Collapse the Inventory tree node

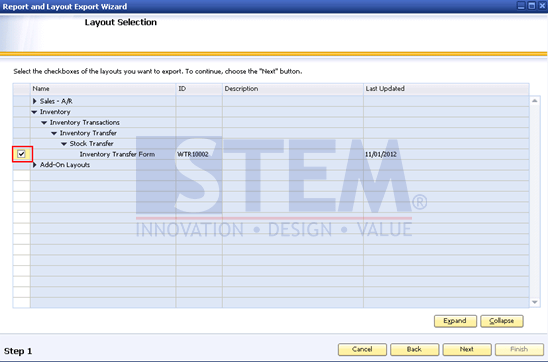pyautogui.click(x=34, y=112)
